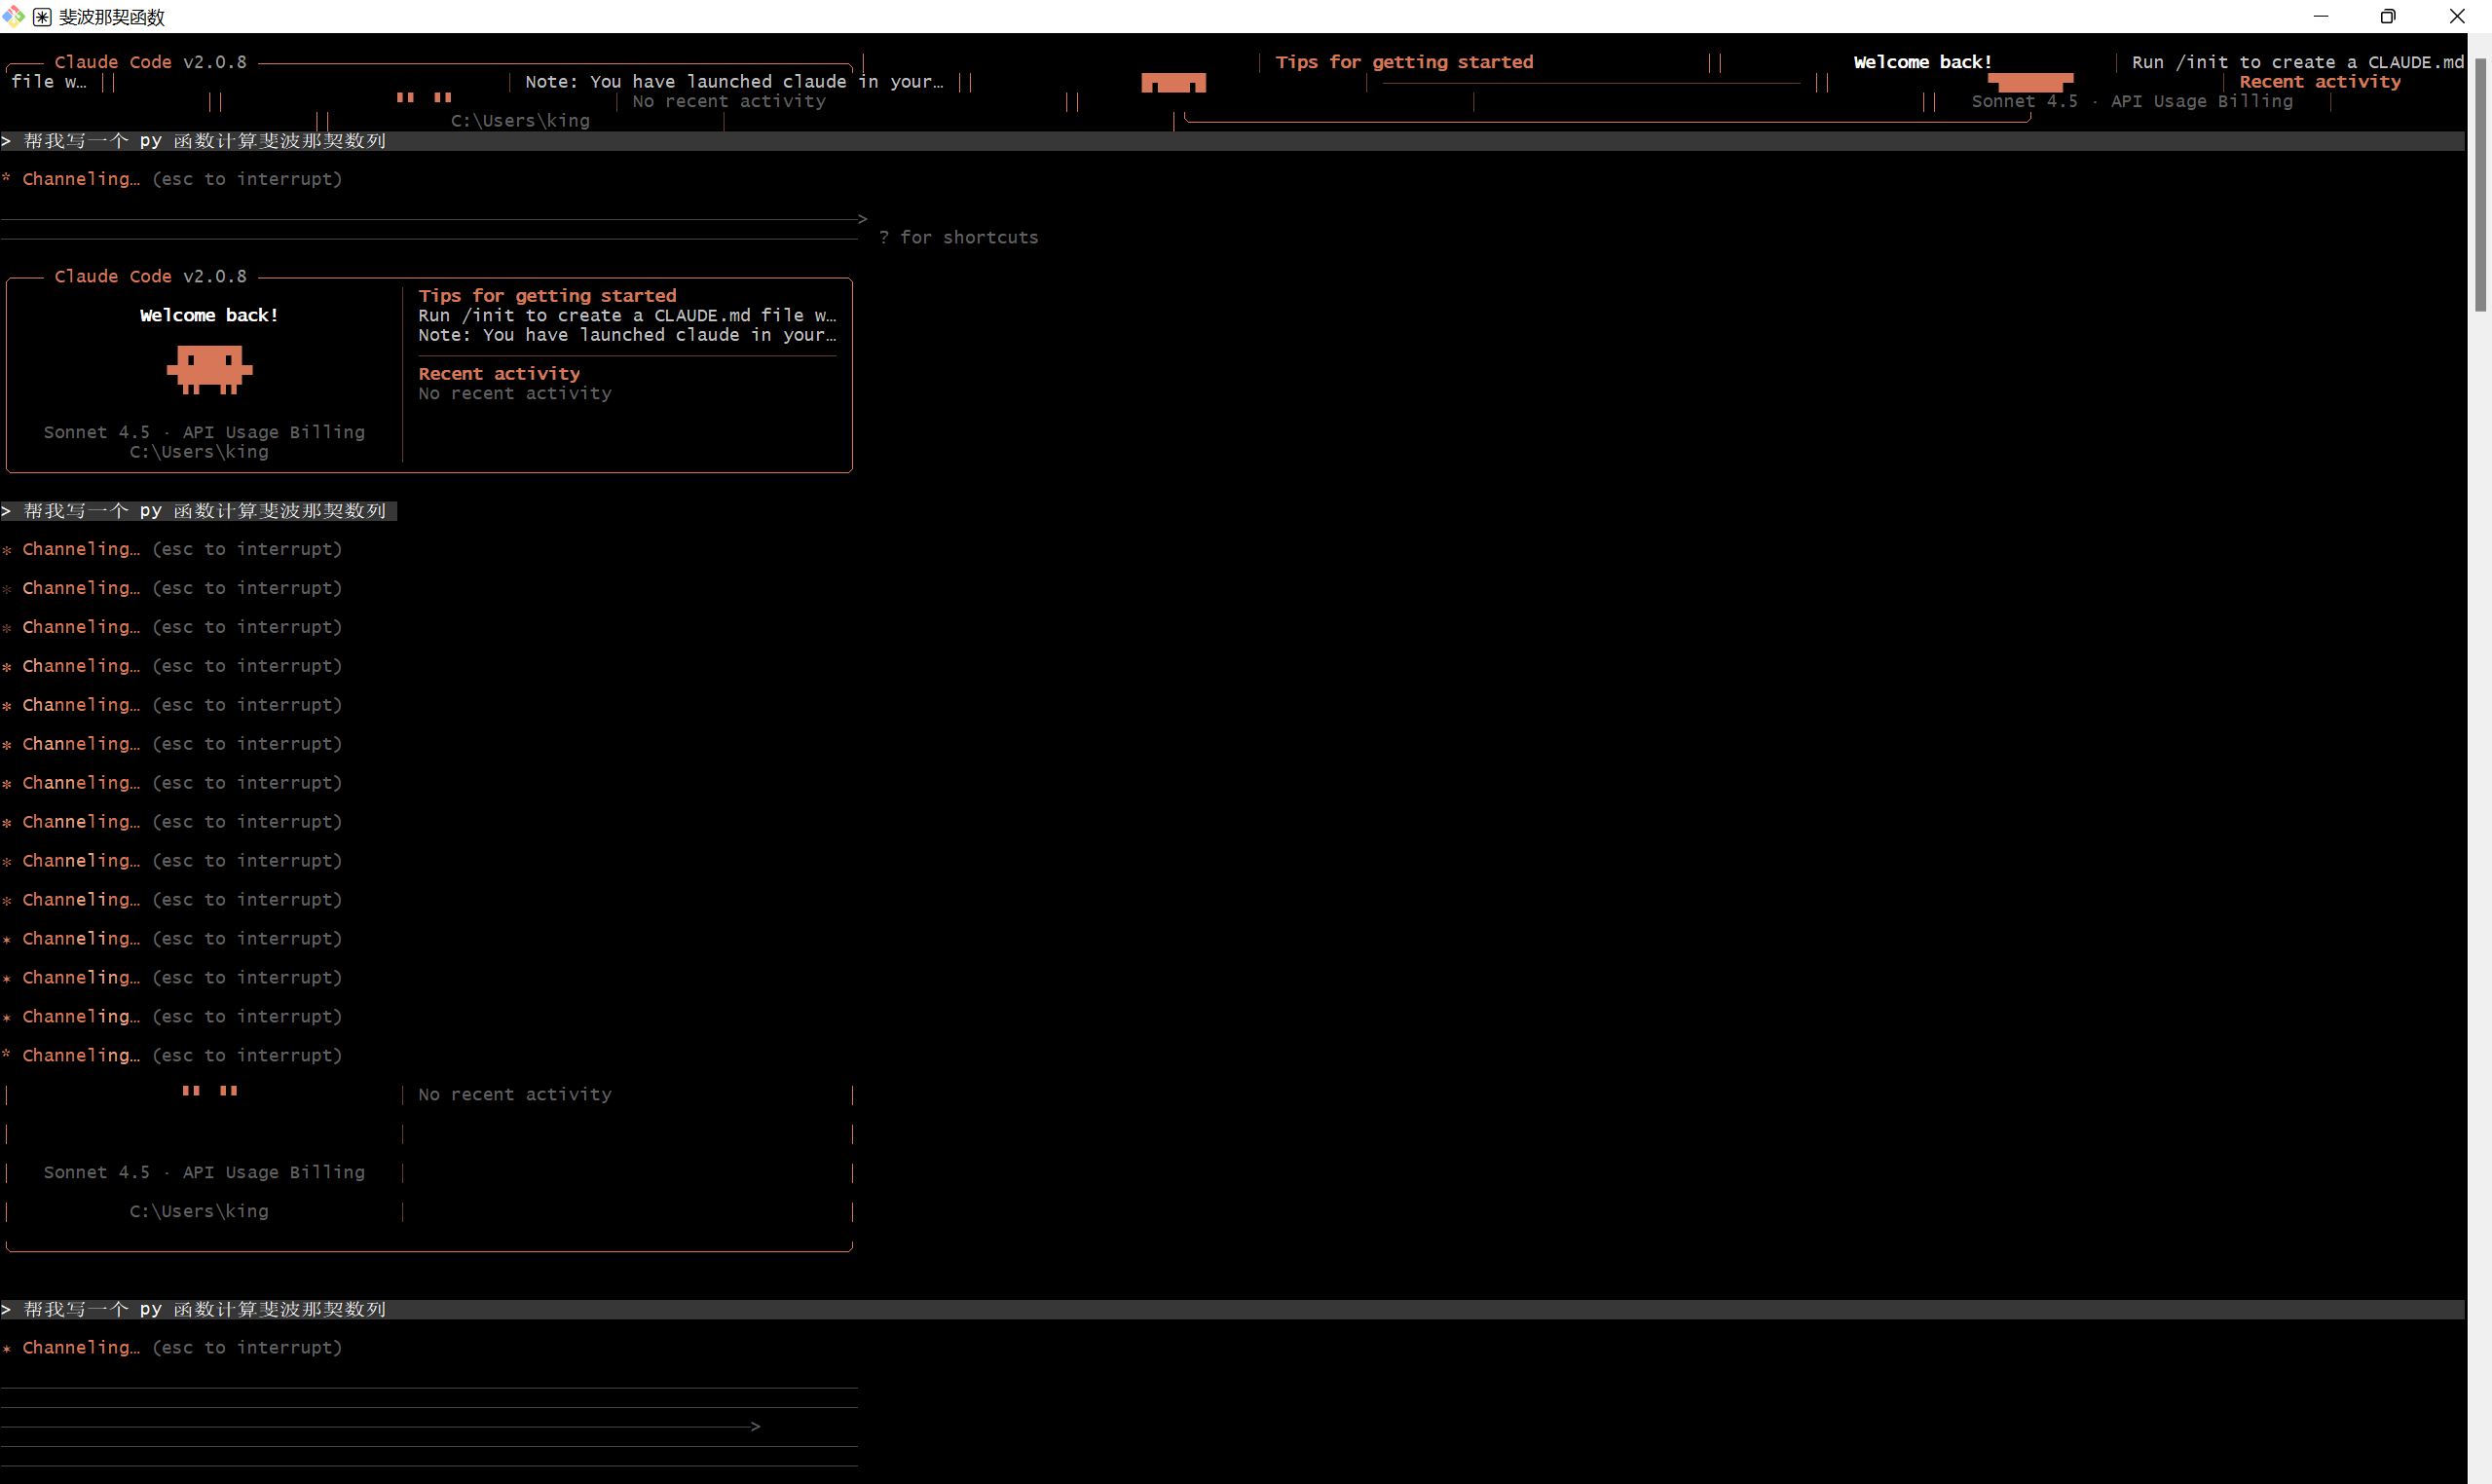Click the standalone 'file w…' fragment at the top-left

pos(48,81)
